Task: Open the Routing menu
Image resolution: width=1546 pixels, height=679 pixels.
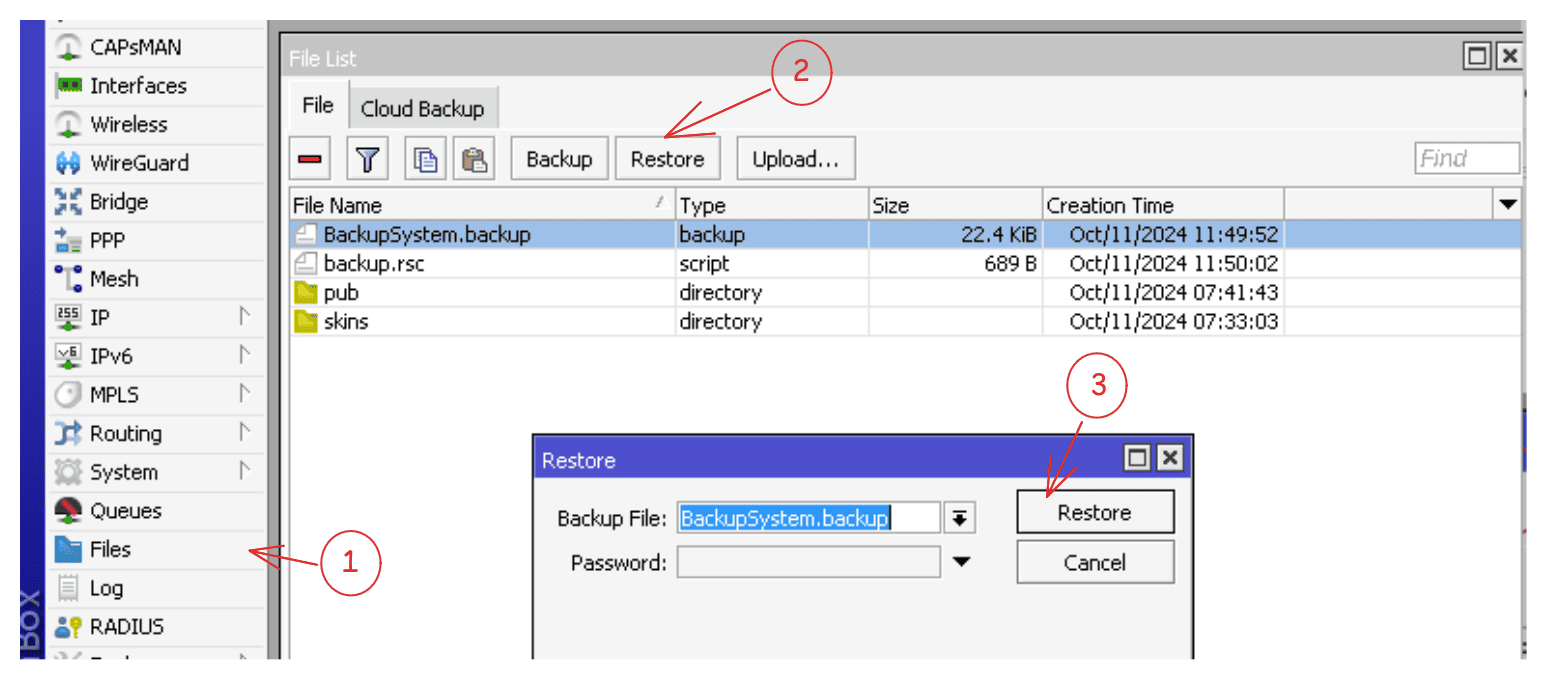Action: [x=125, y=434]
